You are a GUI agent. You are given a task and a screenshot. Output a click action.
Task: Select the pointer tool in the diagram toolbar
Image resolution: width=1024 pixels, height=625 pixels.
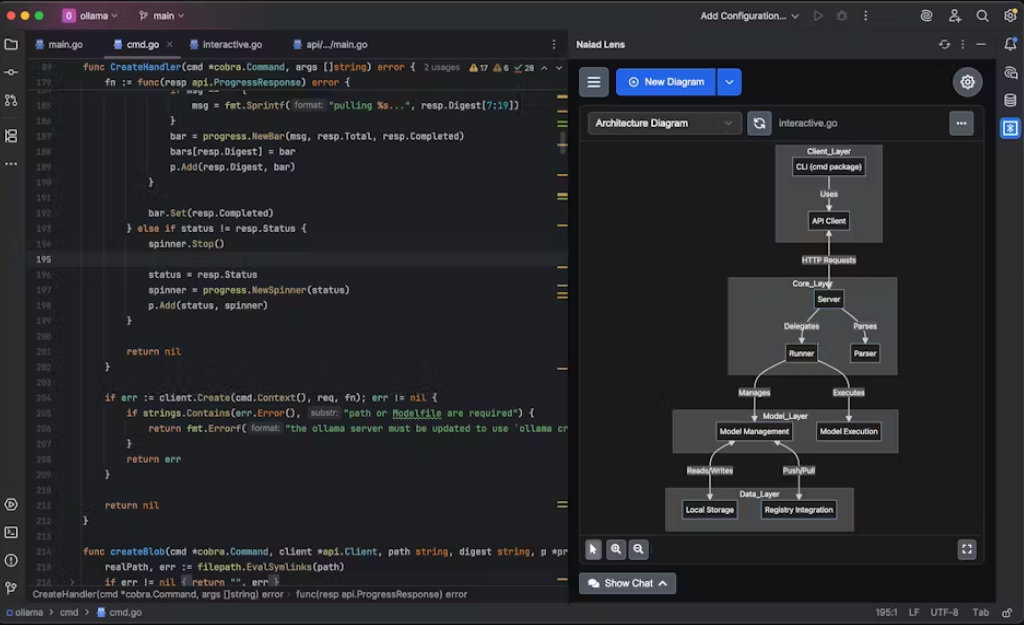pyautogui.click(x=593, y=549)
